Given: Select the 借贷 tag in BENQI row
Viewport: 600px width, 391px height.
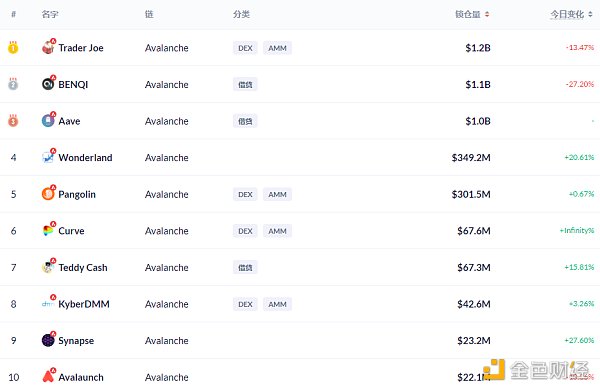Looking at the screenshot, I should click(x=245, y=84).
